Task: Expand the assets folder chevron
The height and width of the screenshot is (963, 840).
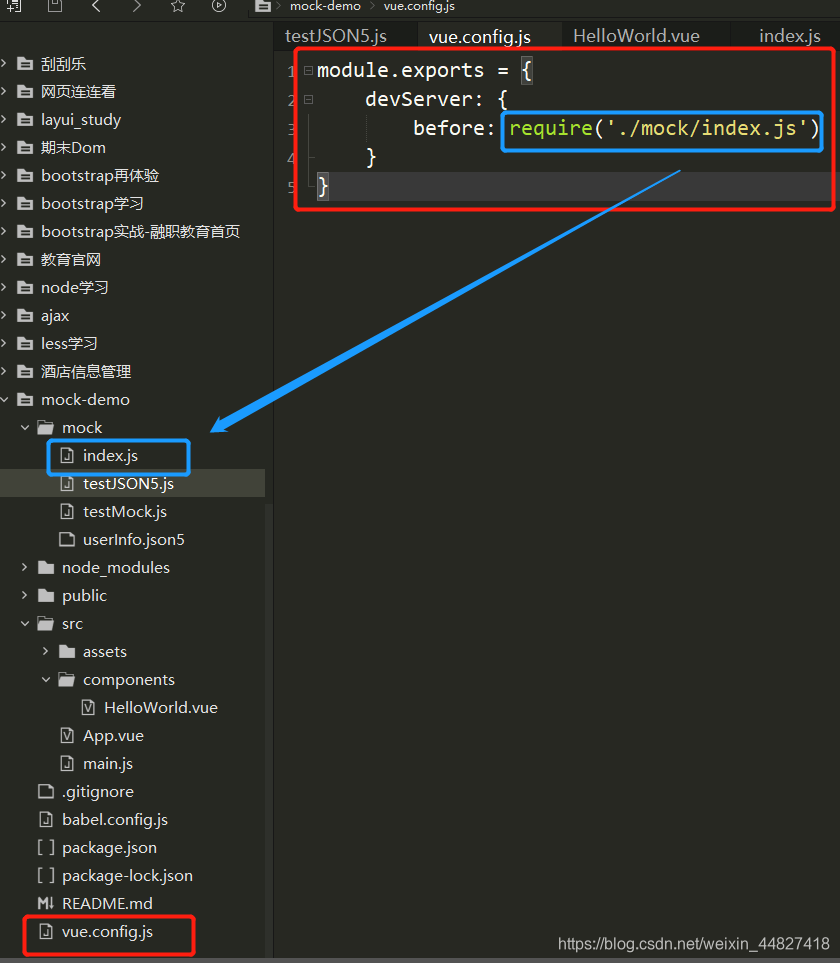Action: point(46,651)
